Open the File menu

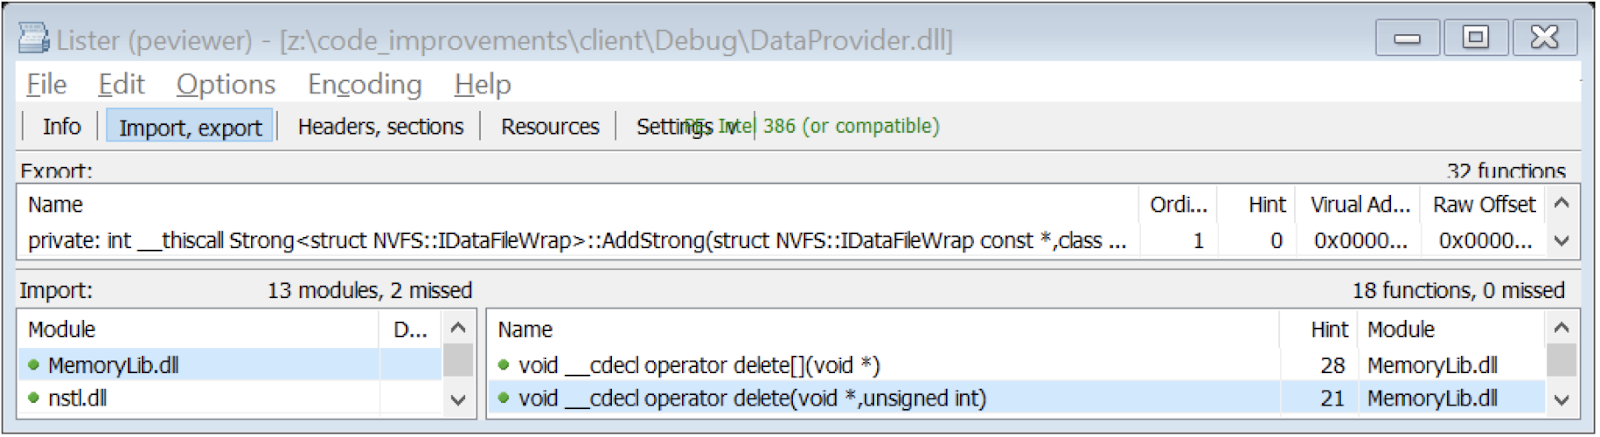[46, 85]
